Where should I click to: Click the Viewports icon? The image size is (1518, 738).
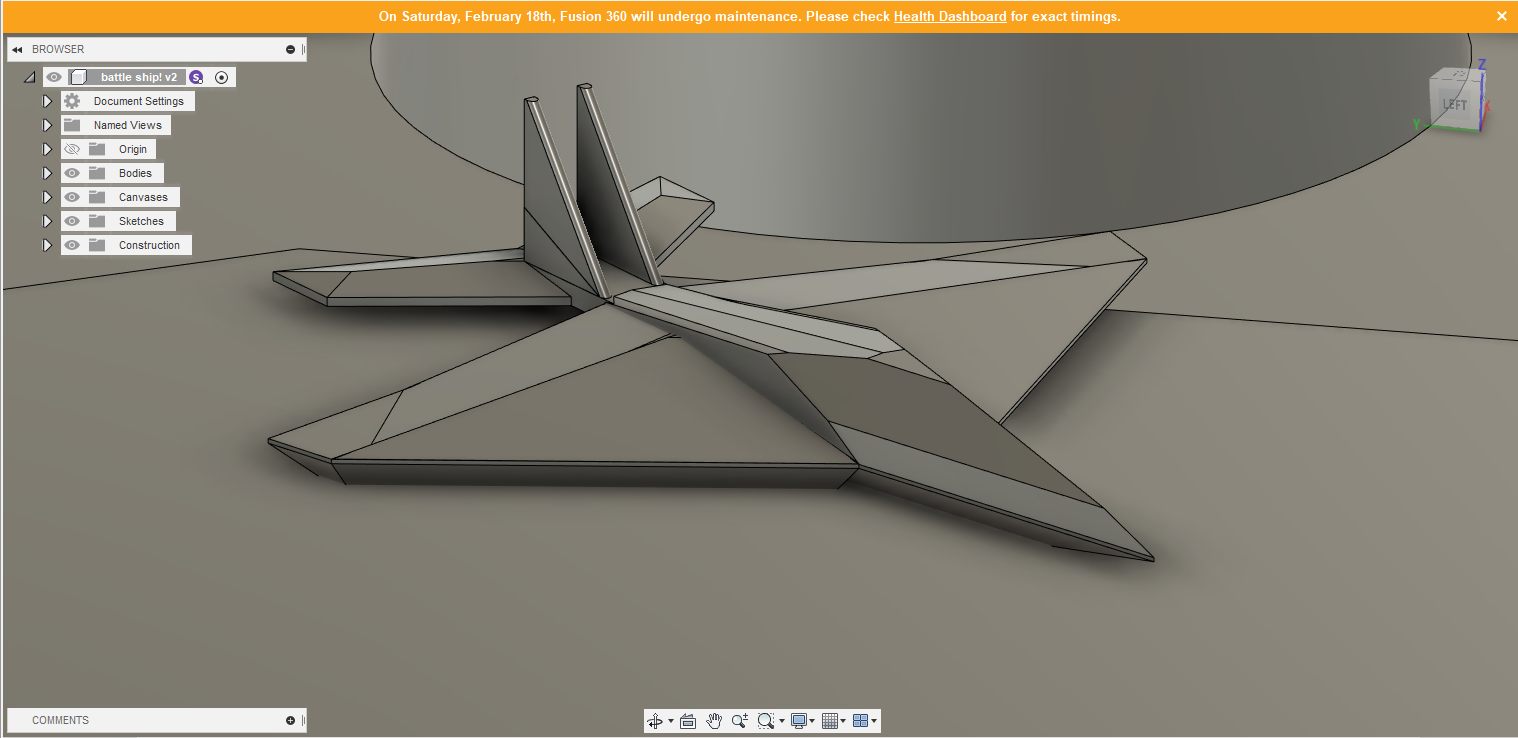[861, 720]
